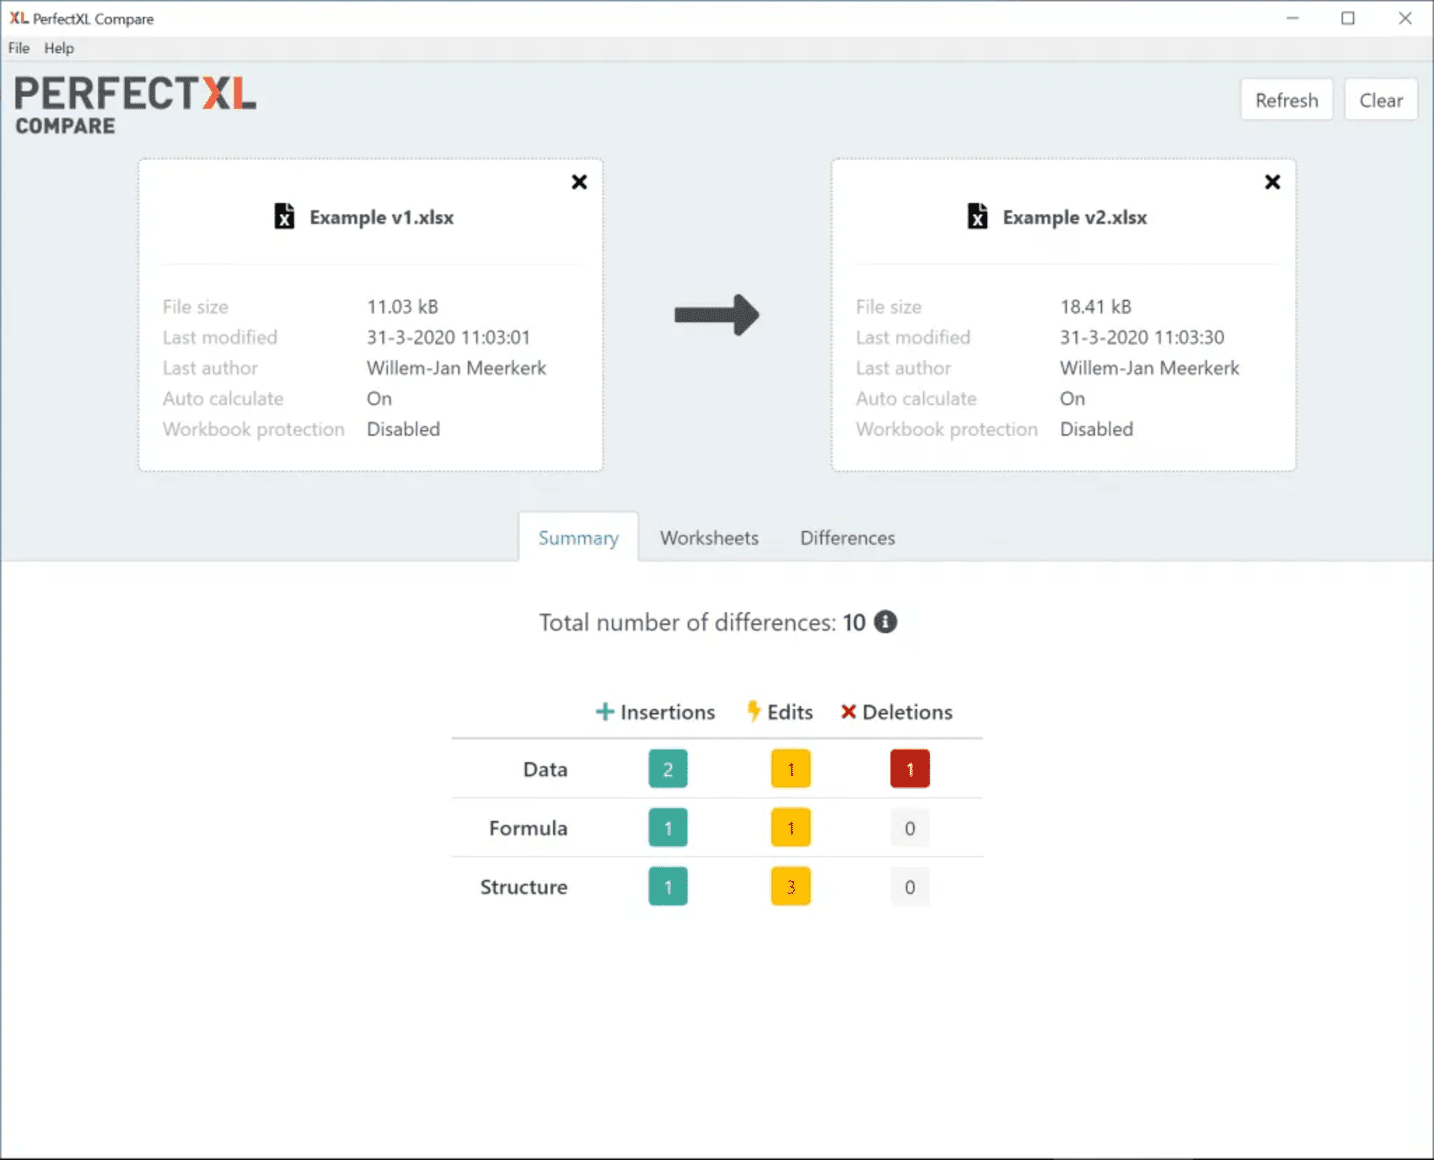
Task: Click Auto calculate label in v2 card
Action: coord(916,398)
